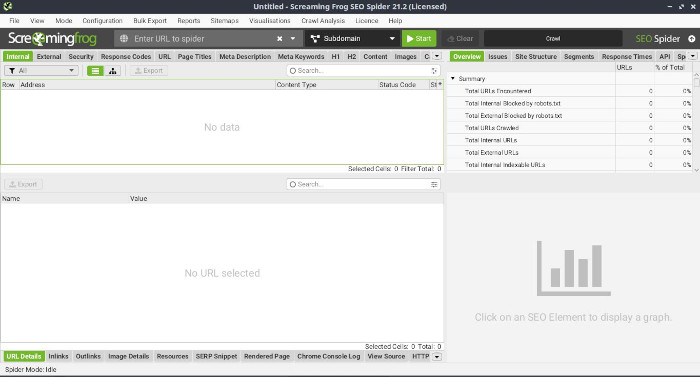Select the Meta Keywords tab
This screenshot has width=700, height=377.
point(301,56)
